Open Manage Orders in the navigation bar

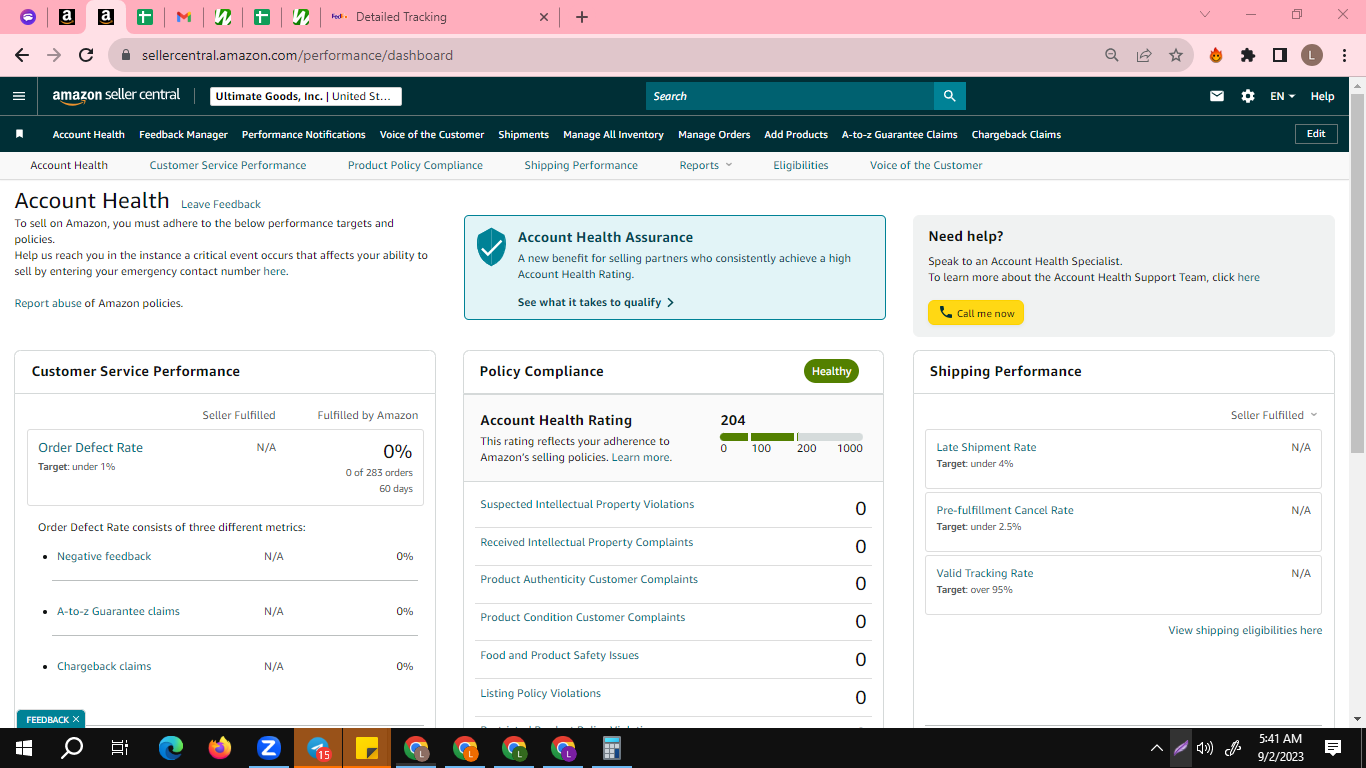click(714, 134)
